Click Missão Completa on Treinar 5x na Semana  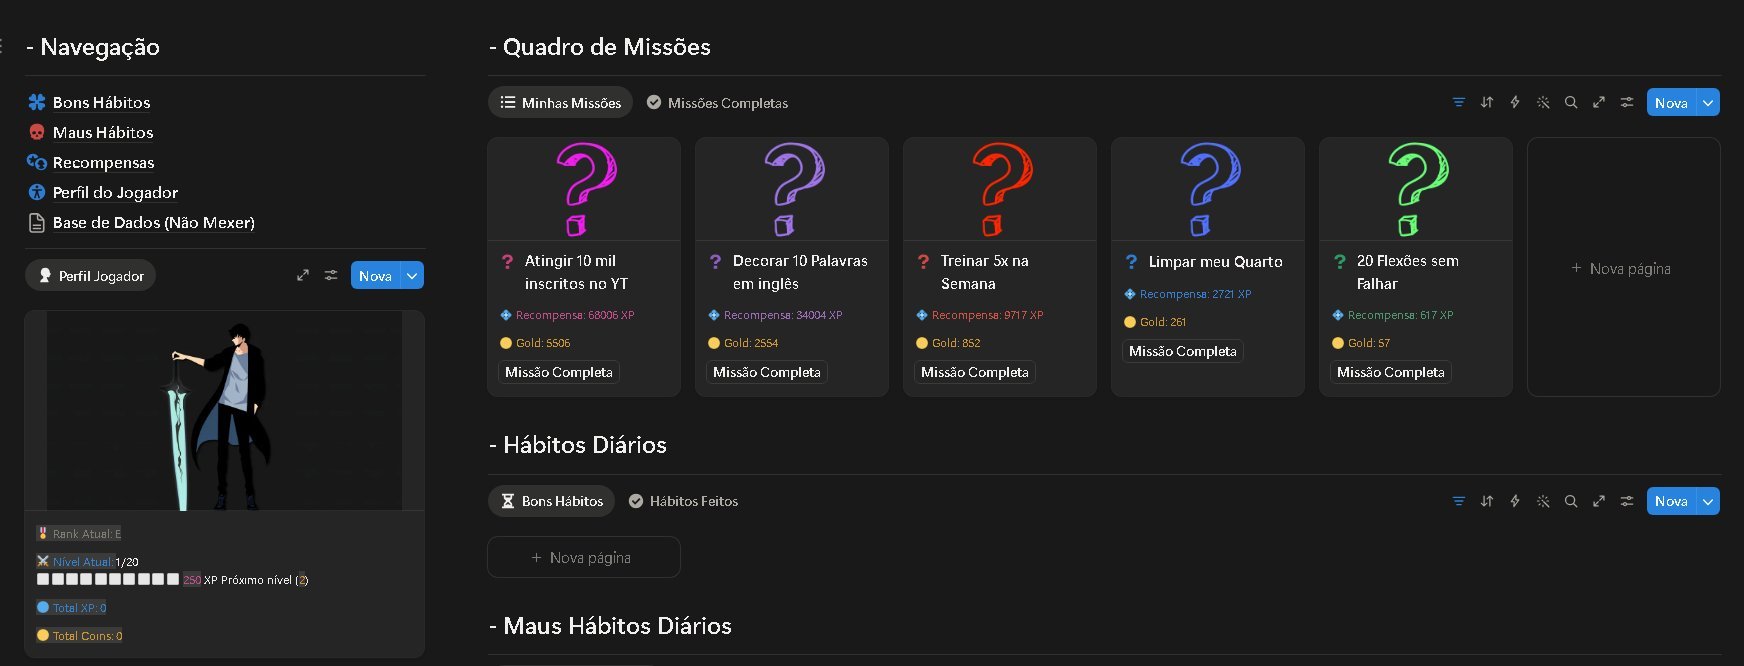pos(975,372)
